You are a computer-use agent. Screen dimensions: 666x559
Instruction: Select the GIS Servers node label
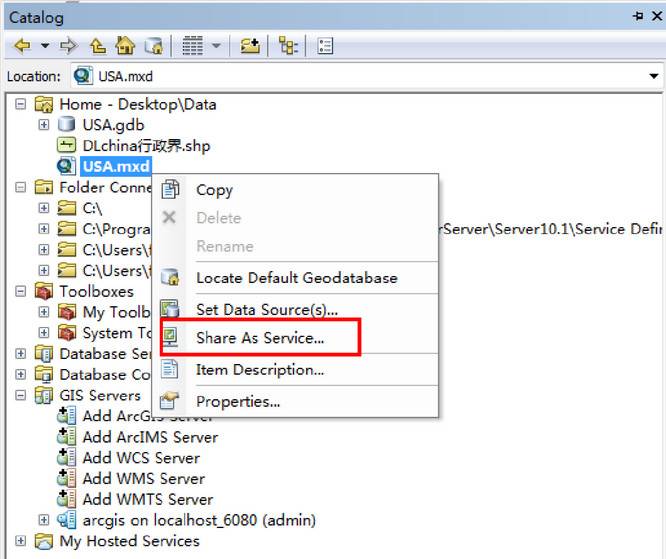(x=100, y=395)
